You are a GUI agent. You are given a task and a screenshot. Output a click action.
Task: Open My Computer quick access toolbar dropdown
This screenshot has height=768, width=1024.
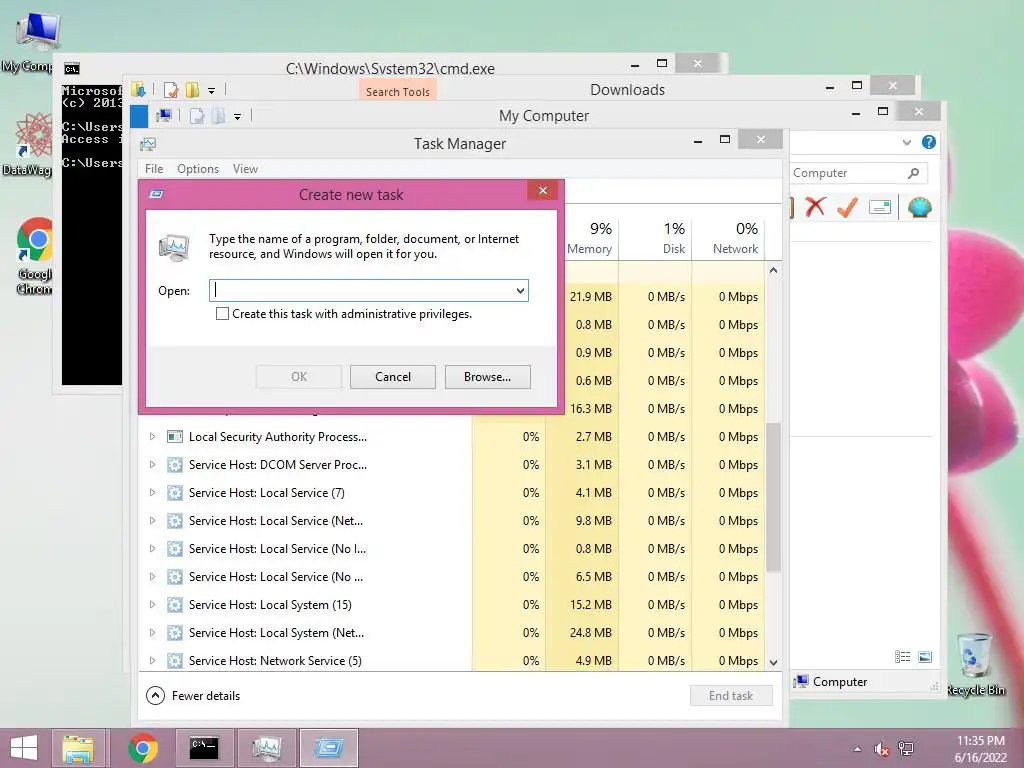tap(238, 117)
